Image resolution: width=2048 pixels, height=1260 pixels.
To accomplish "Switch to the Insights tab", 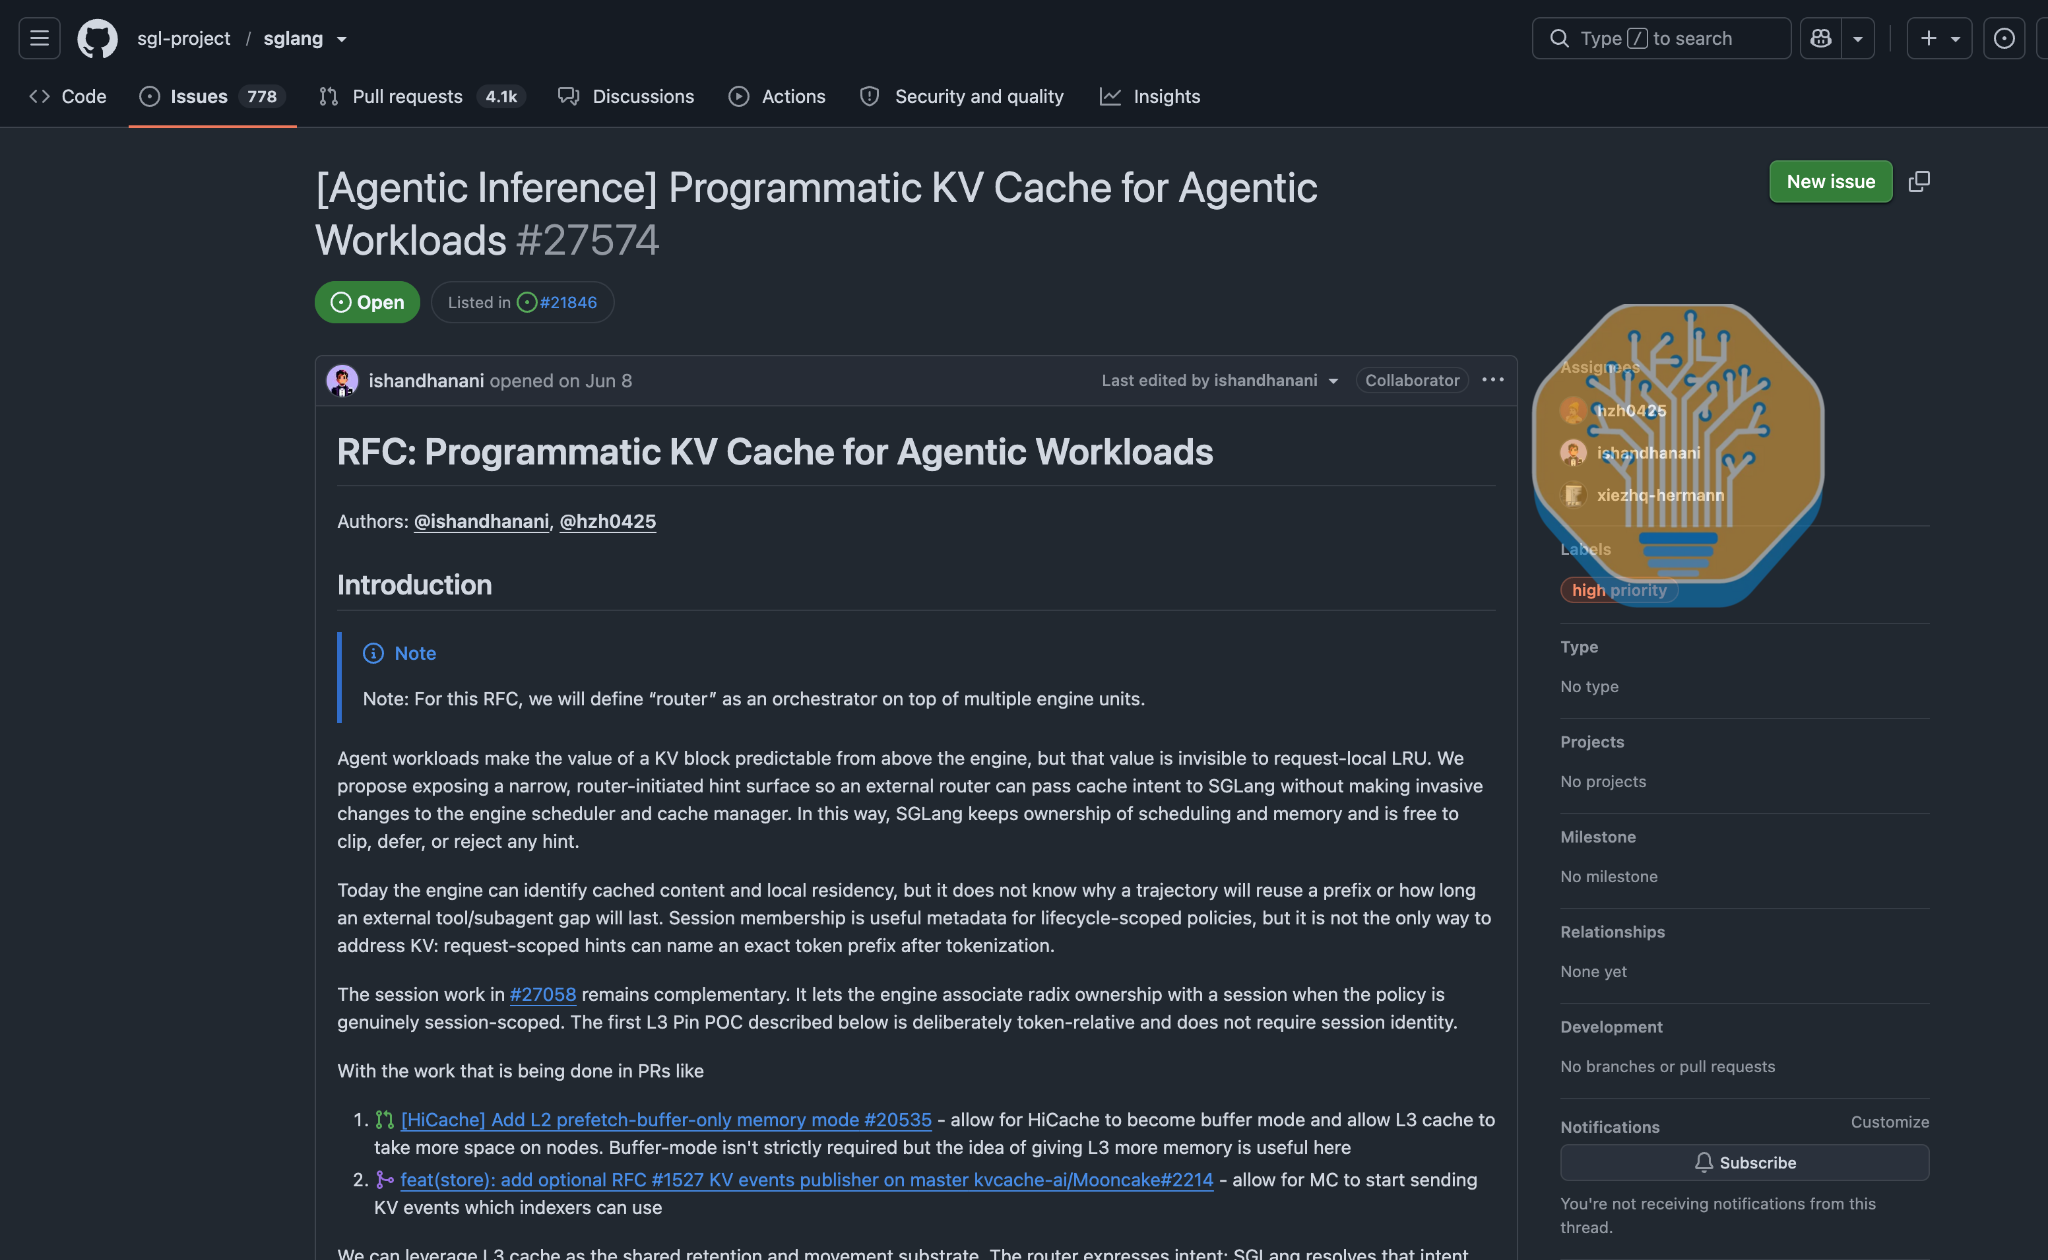I will 1150,96.
